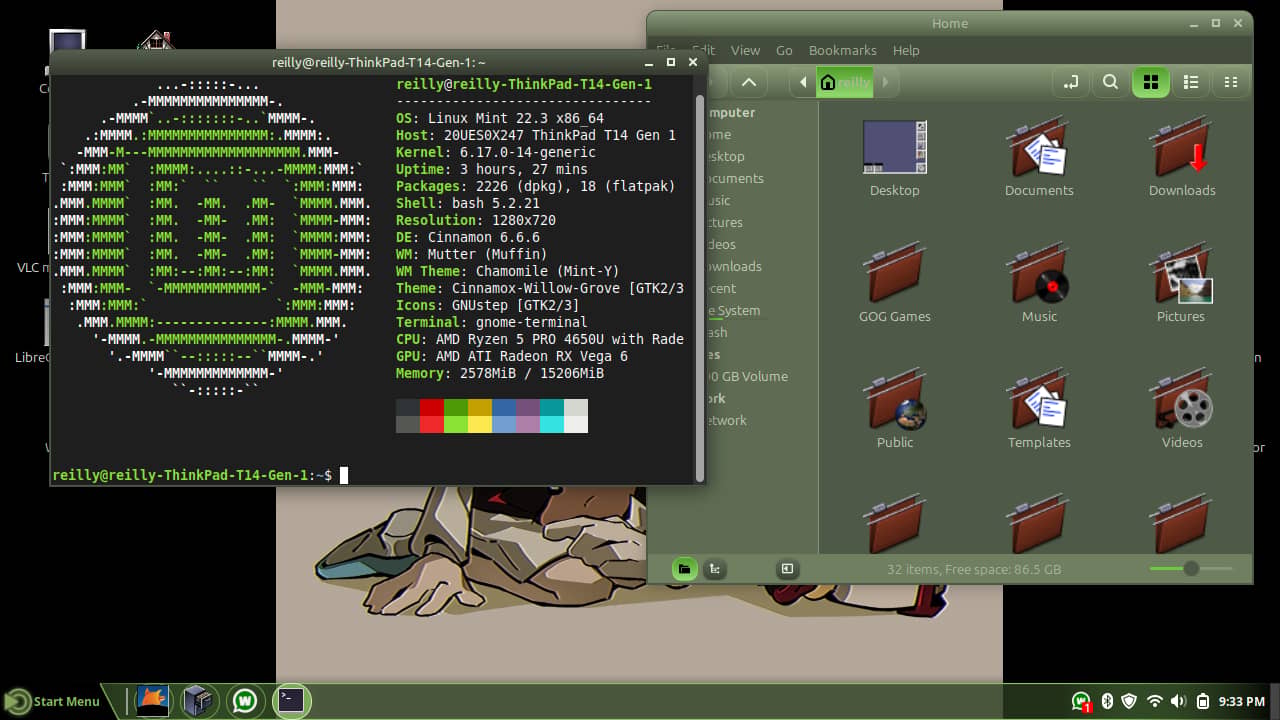Open the volume speaker tray icon

pos(1179,701)
